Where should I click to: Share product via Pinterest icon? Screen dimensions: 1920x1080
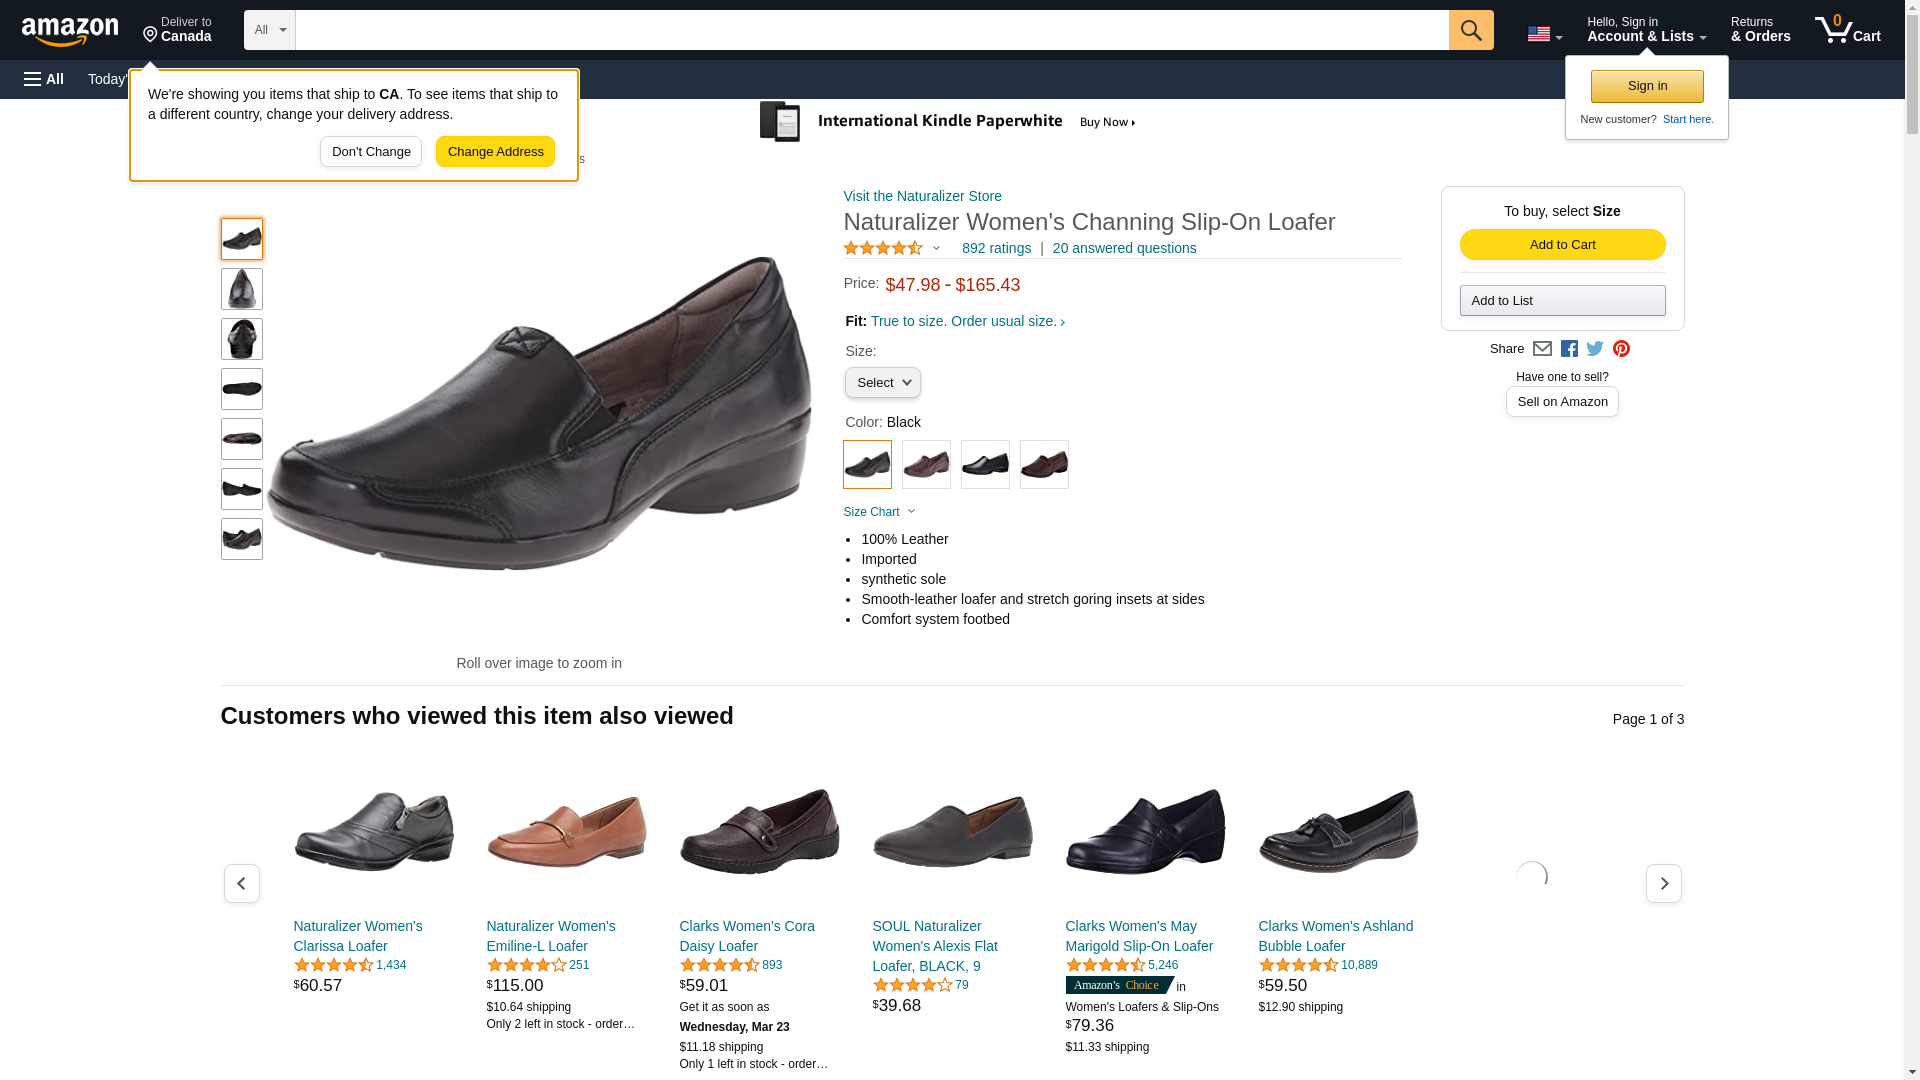click(x=1621, y=349)
